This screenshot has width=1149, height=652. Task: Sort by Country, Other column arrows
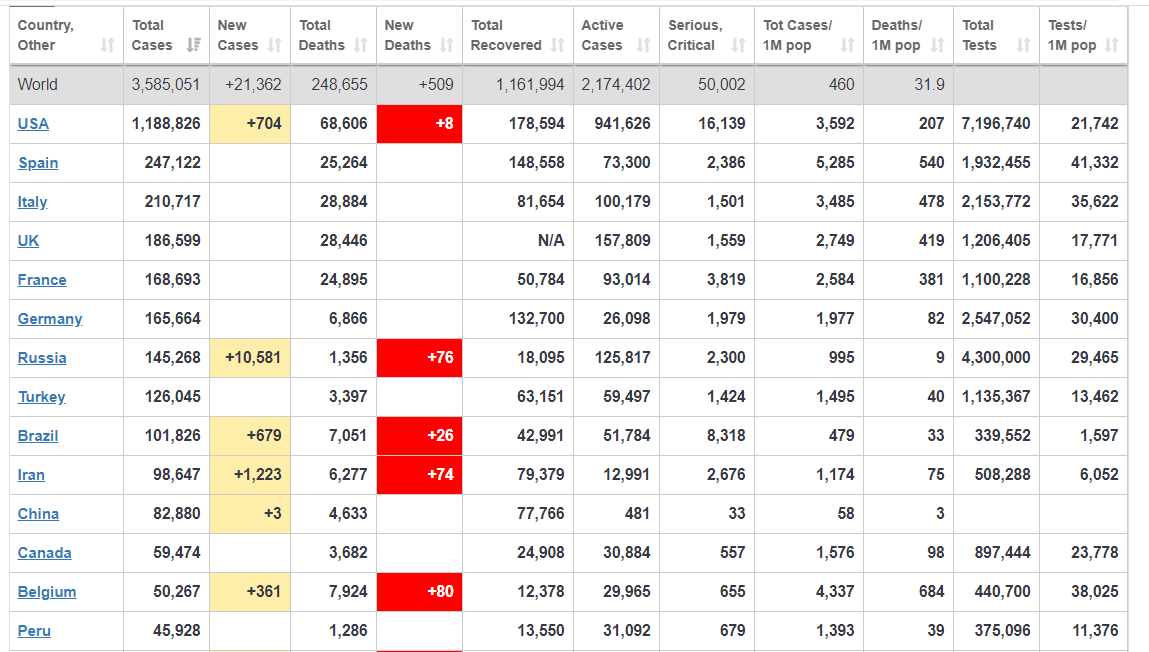[108, 45]
